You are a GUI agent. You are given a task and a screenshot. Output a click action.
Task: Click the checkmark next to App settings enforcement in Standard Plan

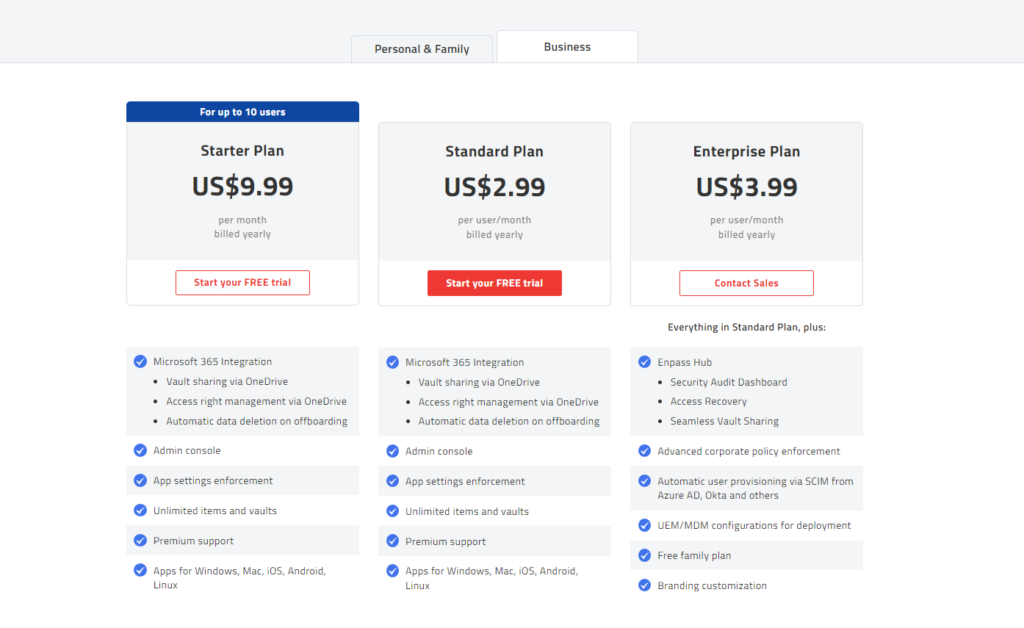pos(392,480)
